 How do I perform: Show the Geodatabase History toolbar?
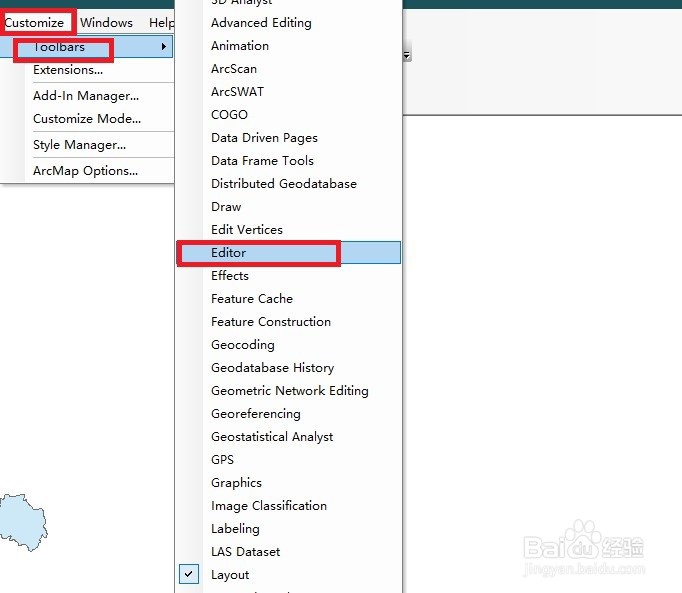(273, 368)
